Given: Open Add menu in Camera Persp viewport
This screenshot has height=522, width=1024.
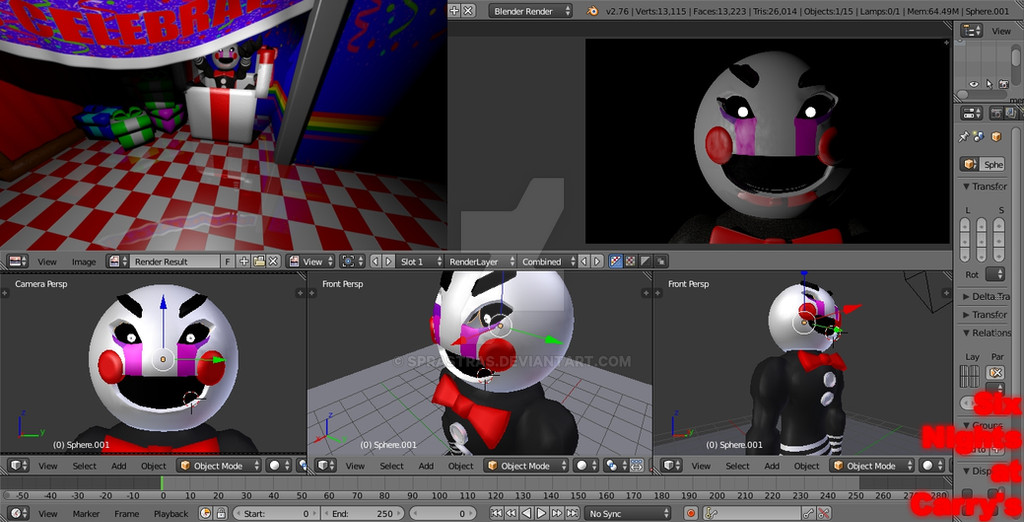Looking at the screenshot, I should pos(119,466).
